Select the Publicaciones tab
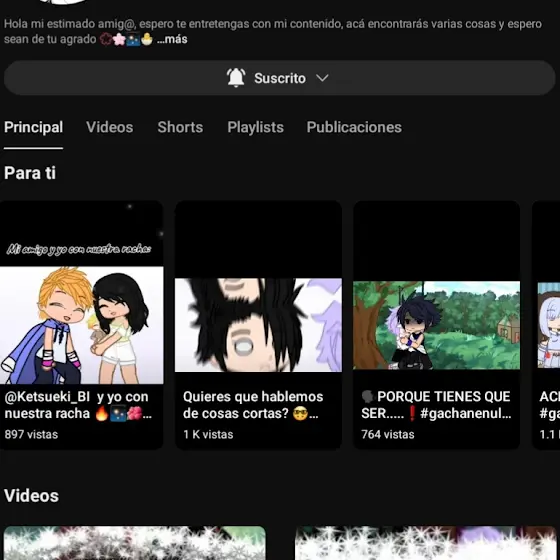Screen dimensions: 560x560 (x=354, y=127)
